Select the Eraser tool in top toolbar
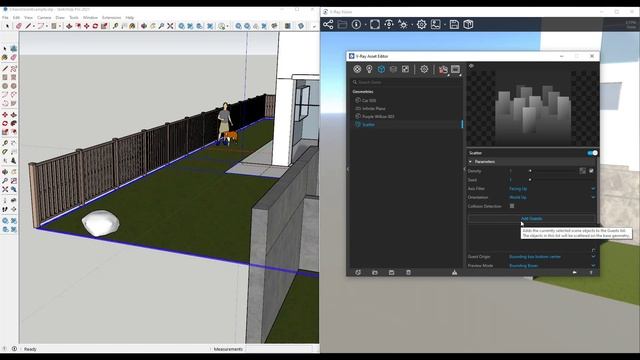Image resolution: width=640 pixels, height=360 pixels. coord(18,26)
